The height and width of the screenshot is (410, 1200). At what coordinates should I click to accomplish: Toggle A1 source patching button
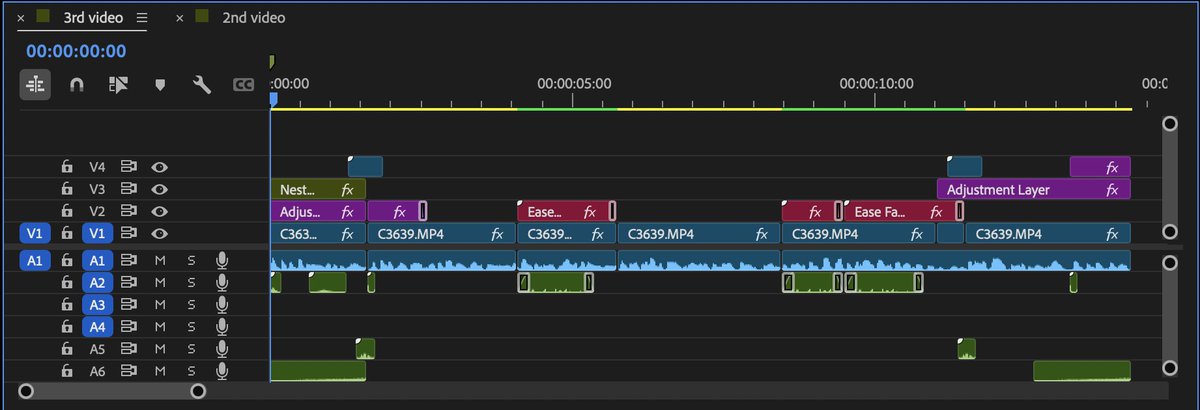(35, 261)
